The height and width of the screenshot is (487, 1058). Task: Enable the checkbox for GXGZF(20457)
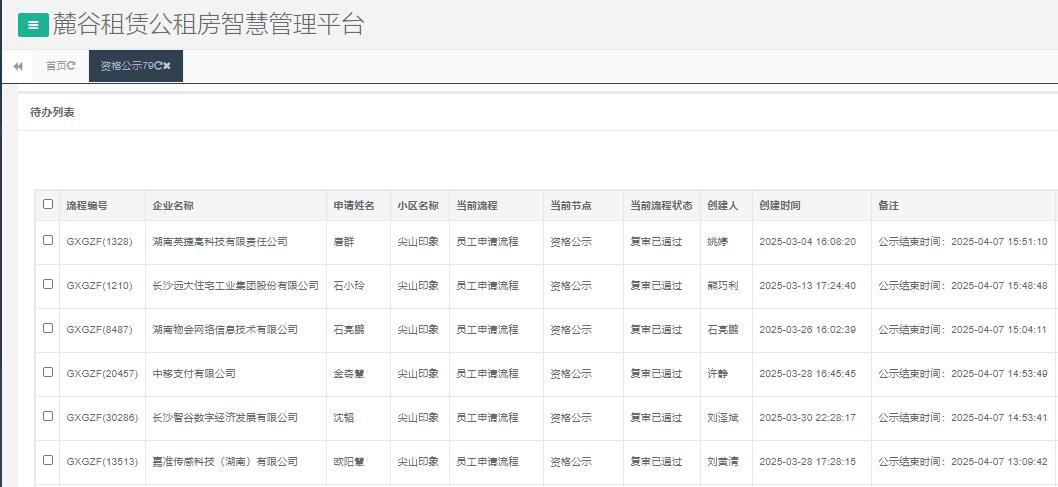click(48, 372)
